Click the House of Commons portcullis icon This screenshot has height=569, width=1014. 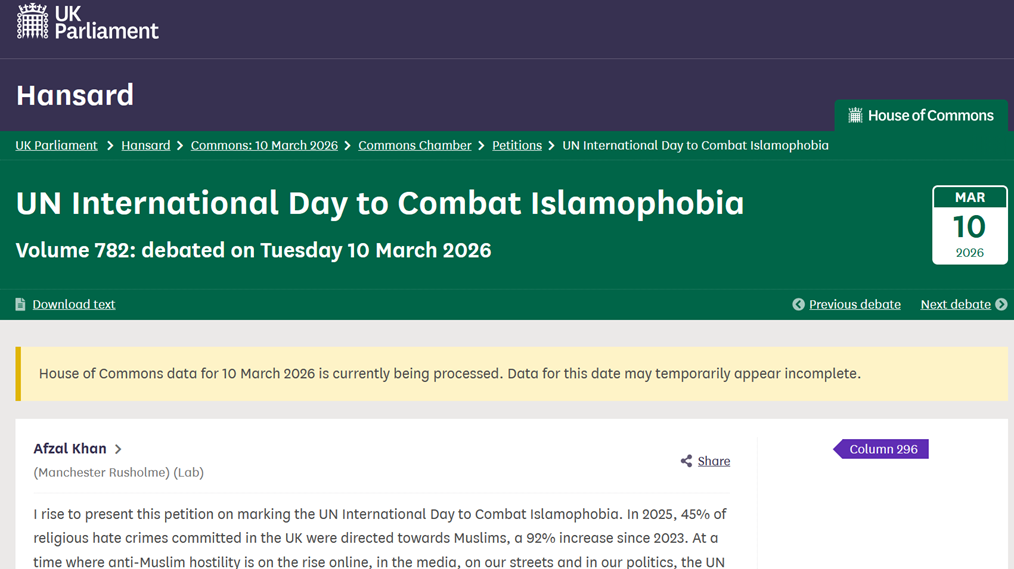click(x=855, y=116)
